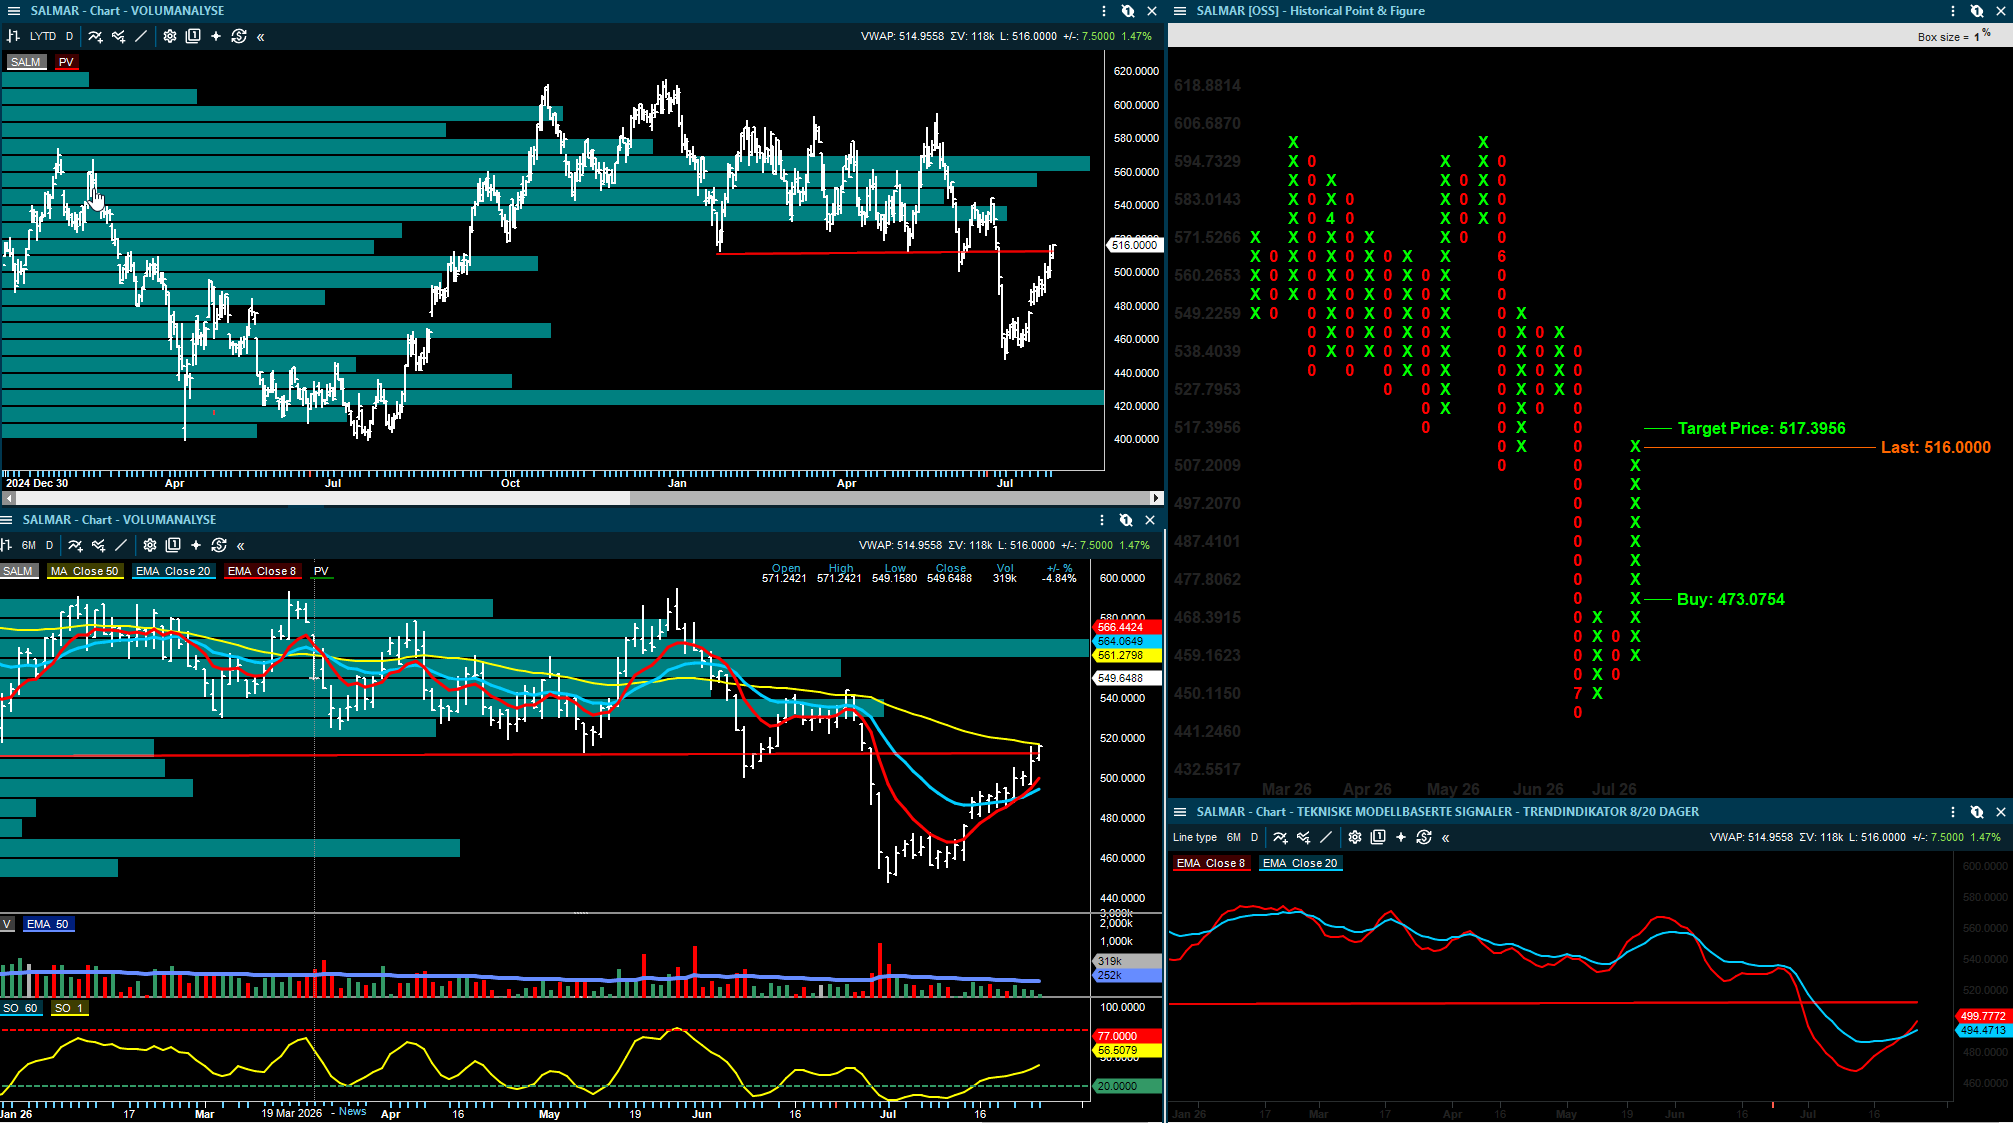Viewport: 2013px width, 1123px height.
Task: Open hamburger menu of Point & Figure window
Action: tap(1180, 11)
